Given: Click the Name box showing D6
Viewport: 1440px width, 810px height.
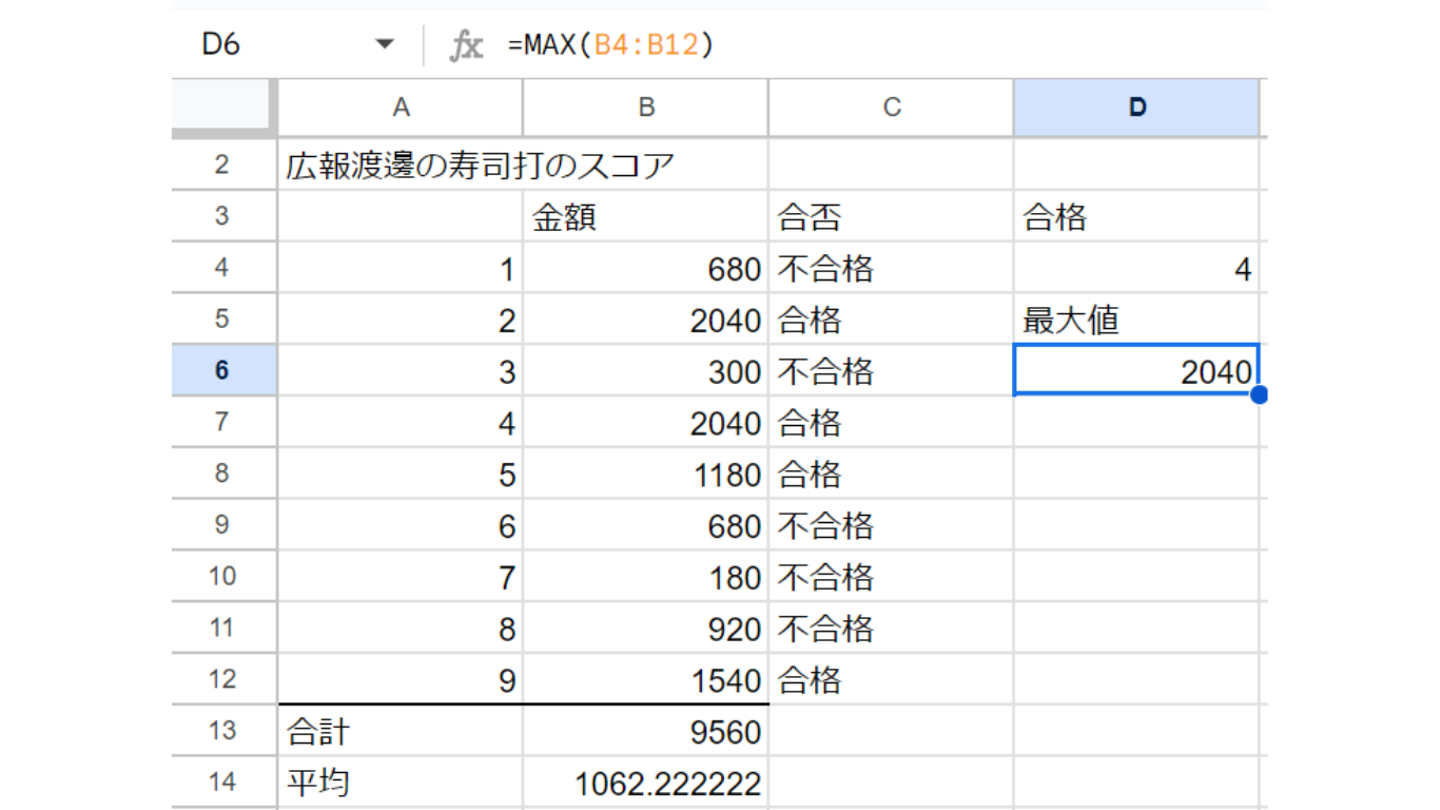Looking at the screenshot, I should [x=260, y=45].
